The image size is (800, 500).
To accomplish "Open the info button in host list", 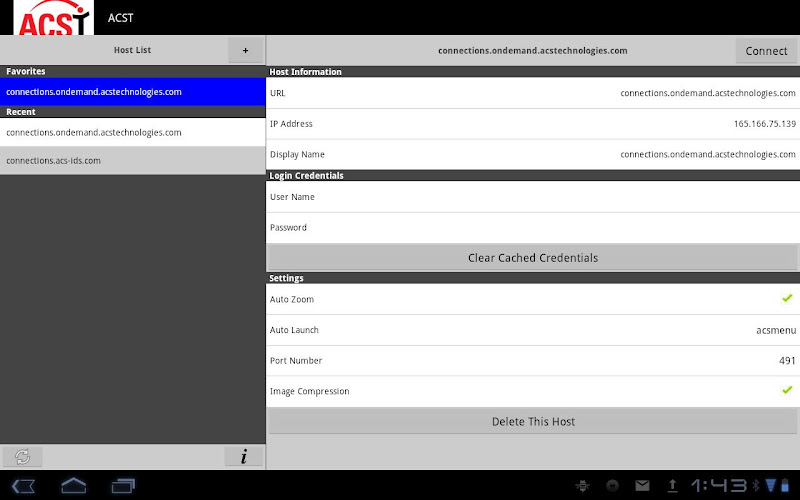I will 244,456.
